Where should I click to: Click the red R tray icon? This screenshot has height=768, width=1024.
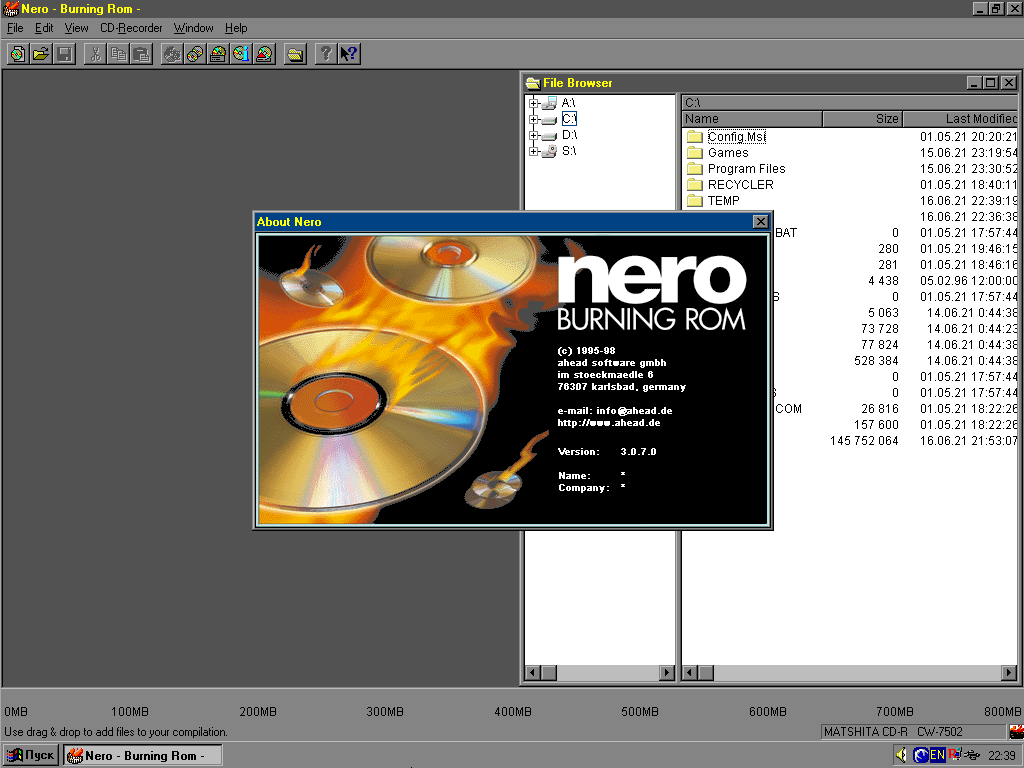(953, 755)
